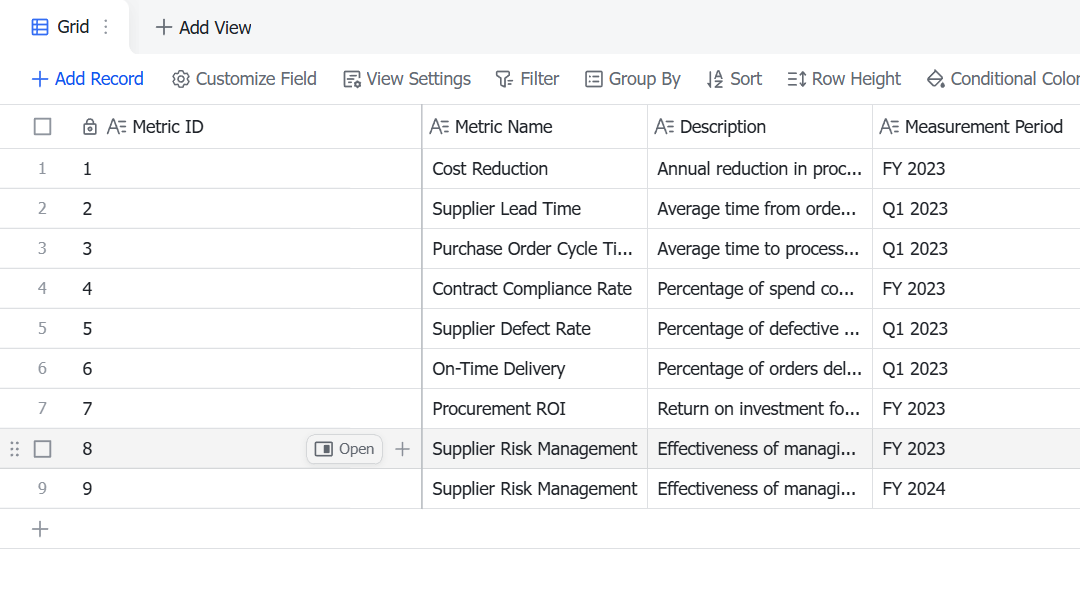This screenshot has height=600, width=1080.
Task: Click Add Record button
Action: 87,79
